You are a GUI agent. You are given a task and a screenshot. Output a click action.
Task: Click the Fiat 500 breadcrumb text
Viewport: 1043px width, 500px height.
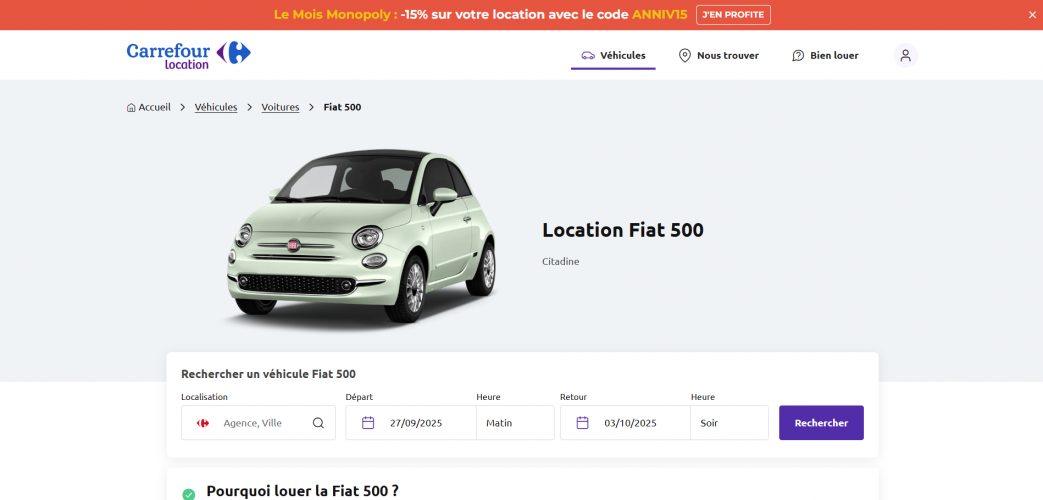[343, 107]
